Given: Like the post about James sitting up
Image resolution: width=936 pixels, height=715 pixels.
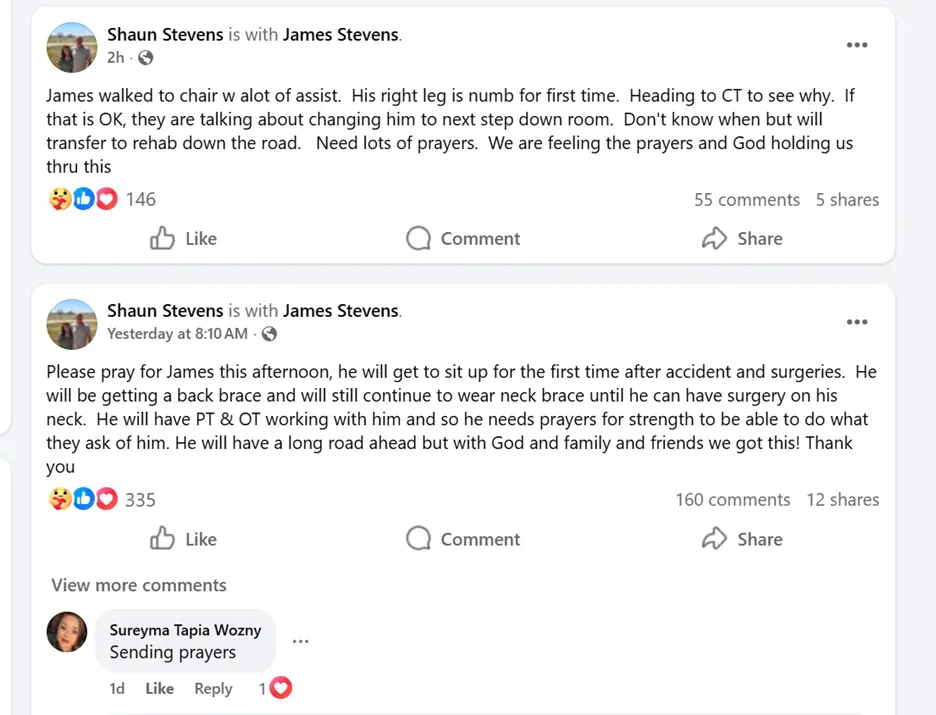Looking at the screenshot, I should [183, 539].
